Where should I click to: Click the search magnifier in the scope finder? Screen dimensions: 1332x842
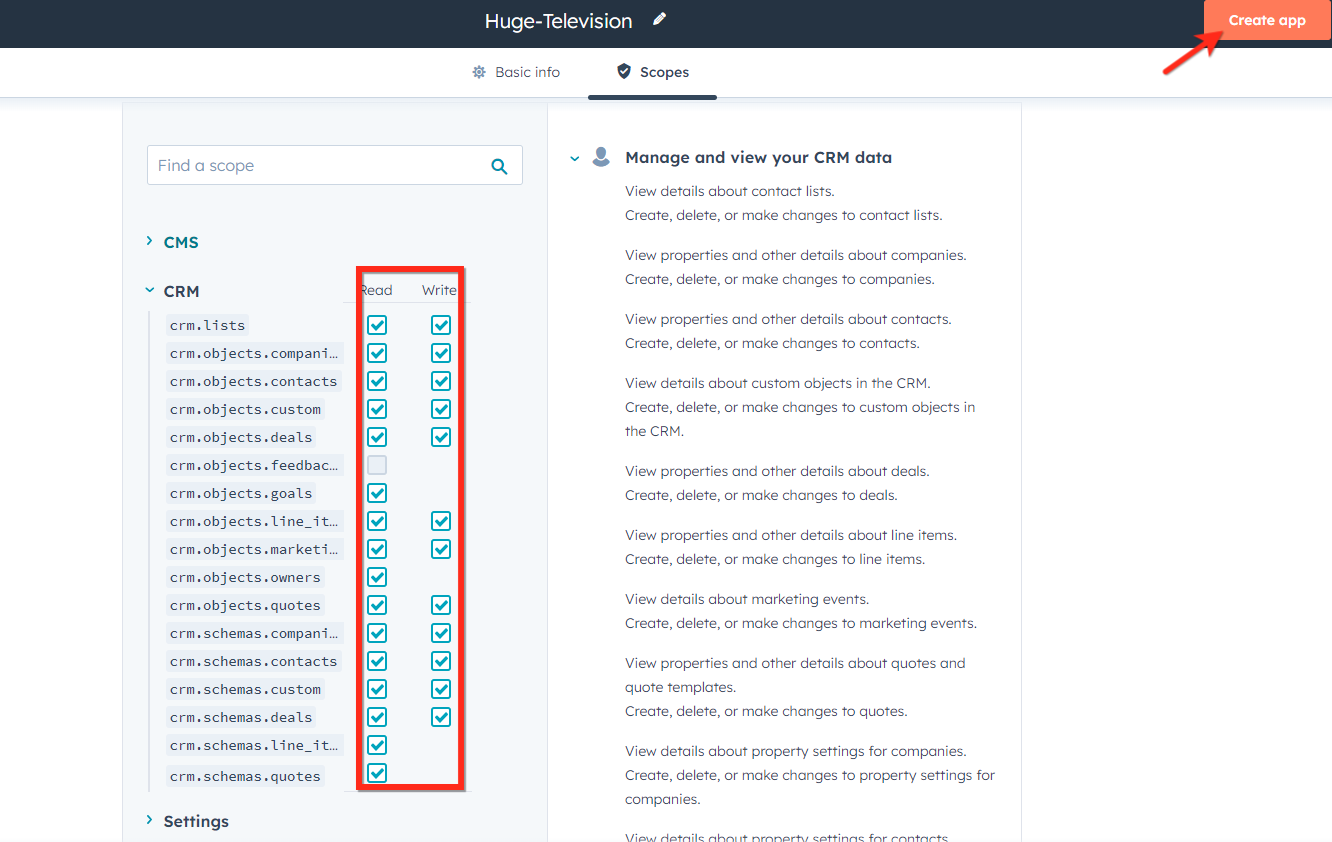click(499, 165)
